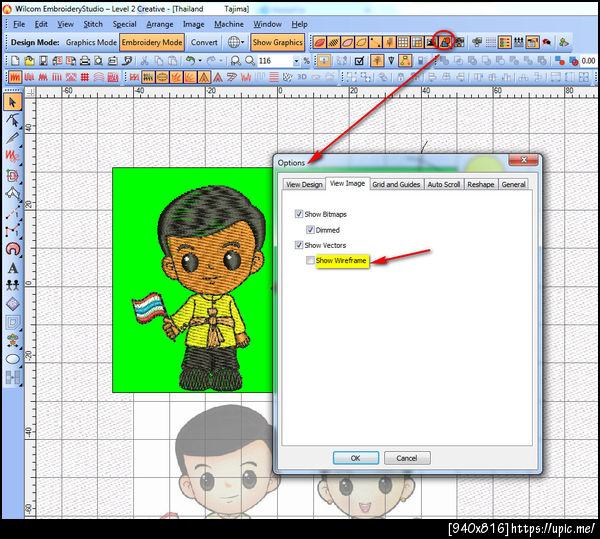This screenshot has height=539, width=600.
Task: Open the Edit menu
Action: 41,24
